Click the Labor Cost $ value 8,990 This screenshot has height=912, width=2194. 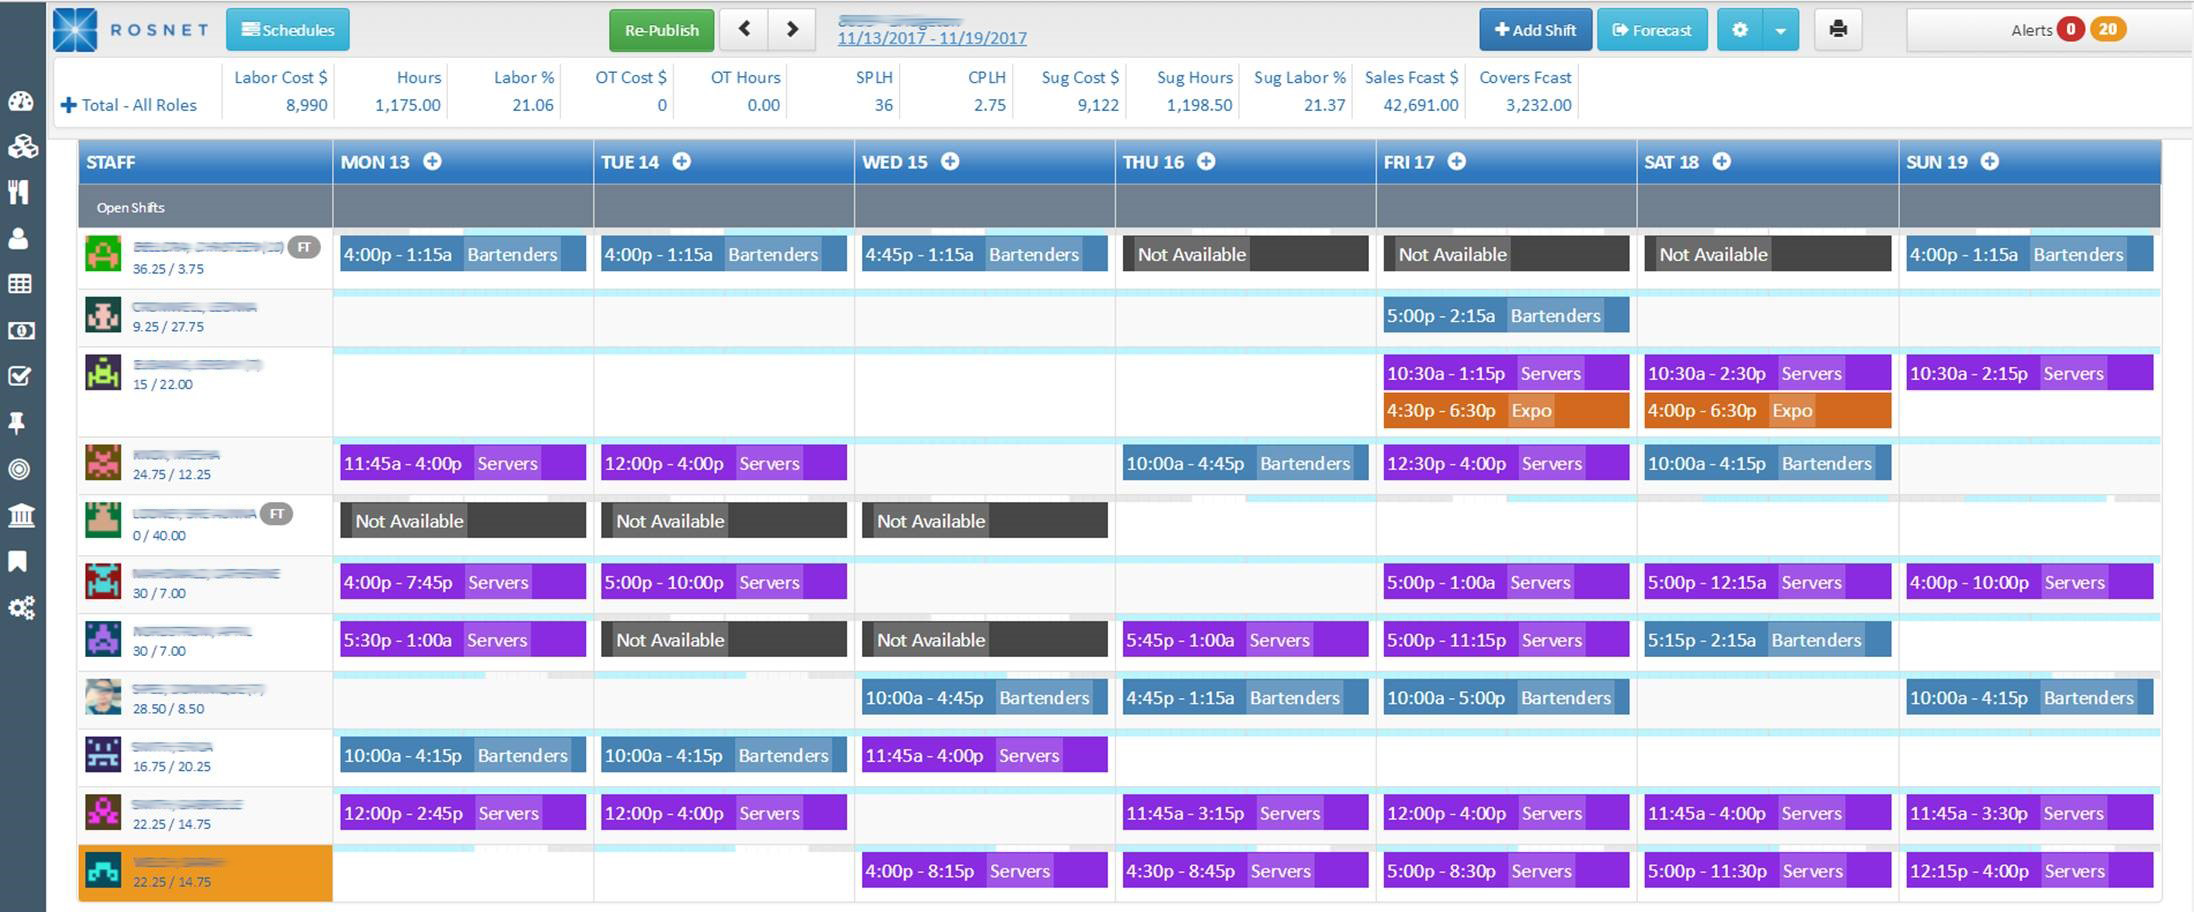[x=306, y=105]
